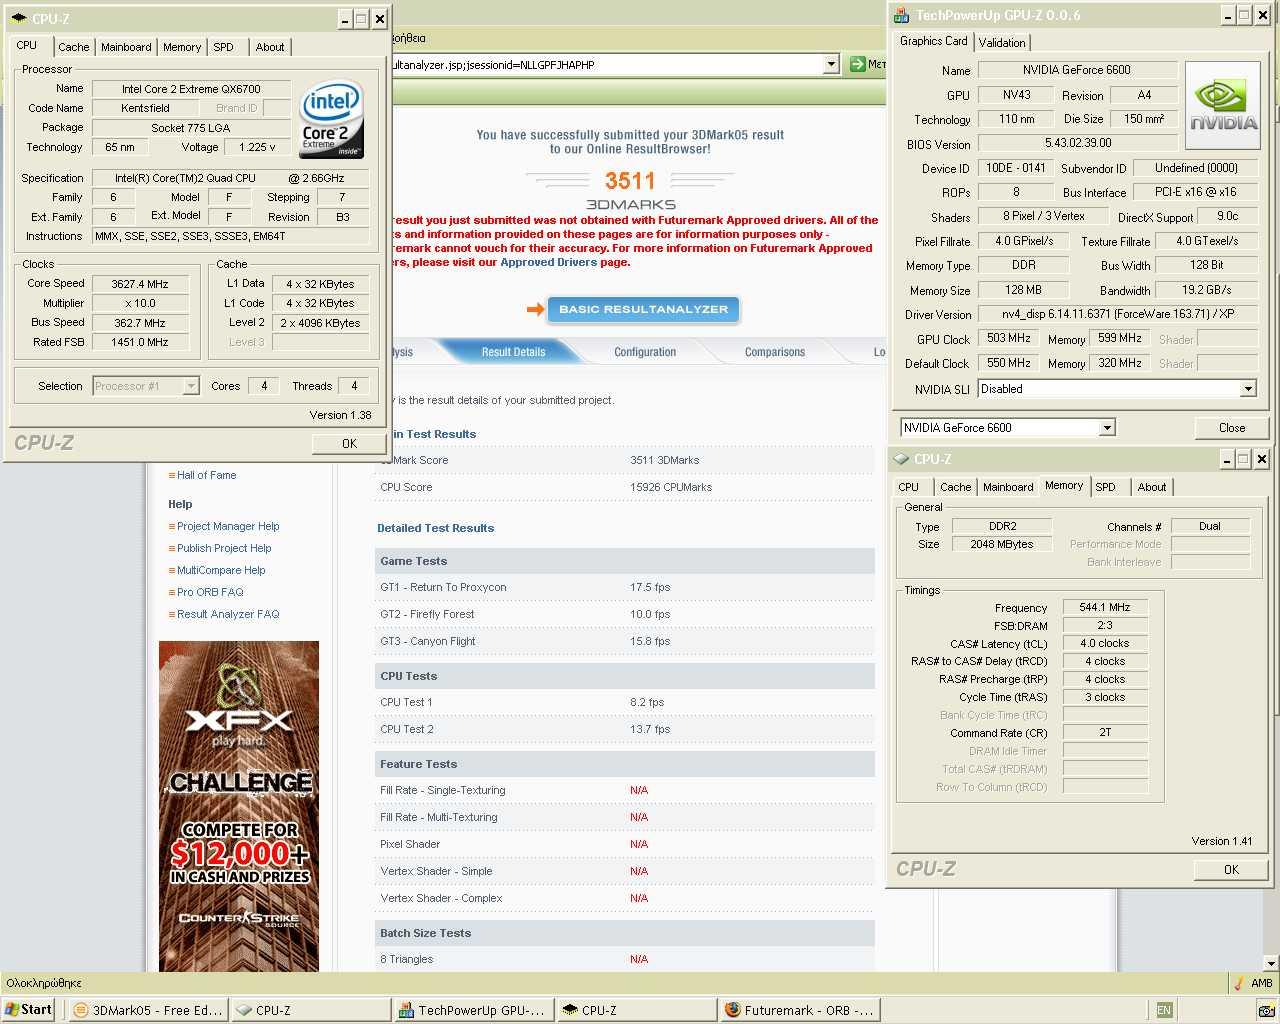Screen dimensions: 1280x1024
Task: Click the GPU-Z BIOS Version field
Action: pyautogui.click(x=1077, y=144)
